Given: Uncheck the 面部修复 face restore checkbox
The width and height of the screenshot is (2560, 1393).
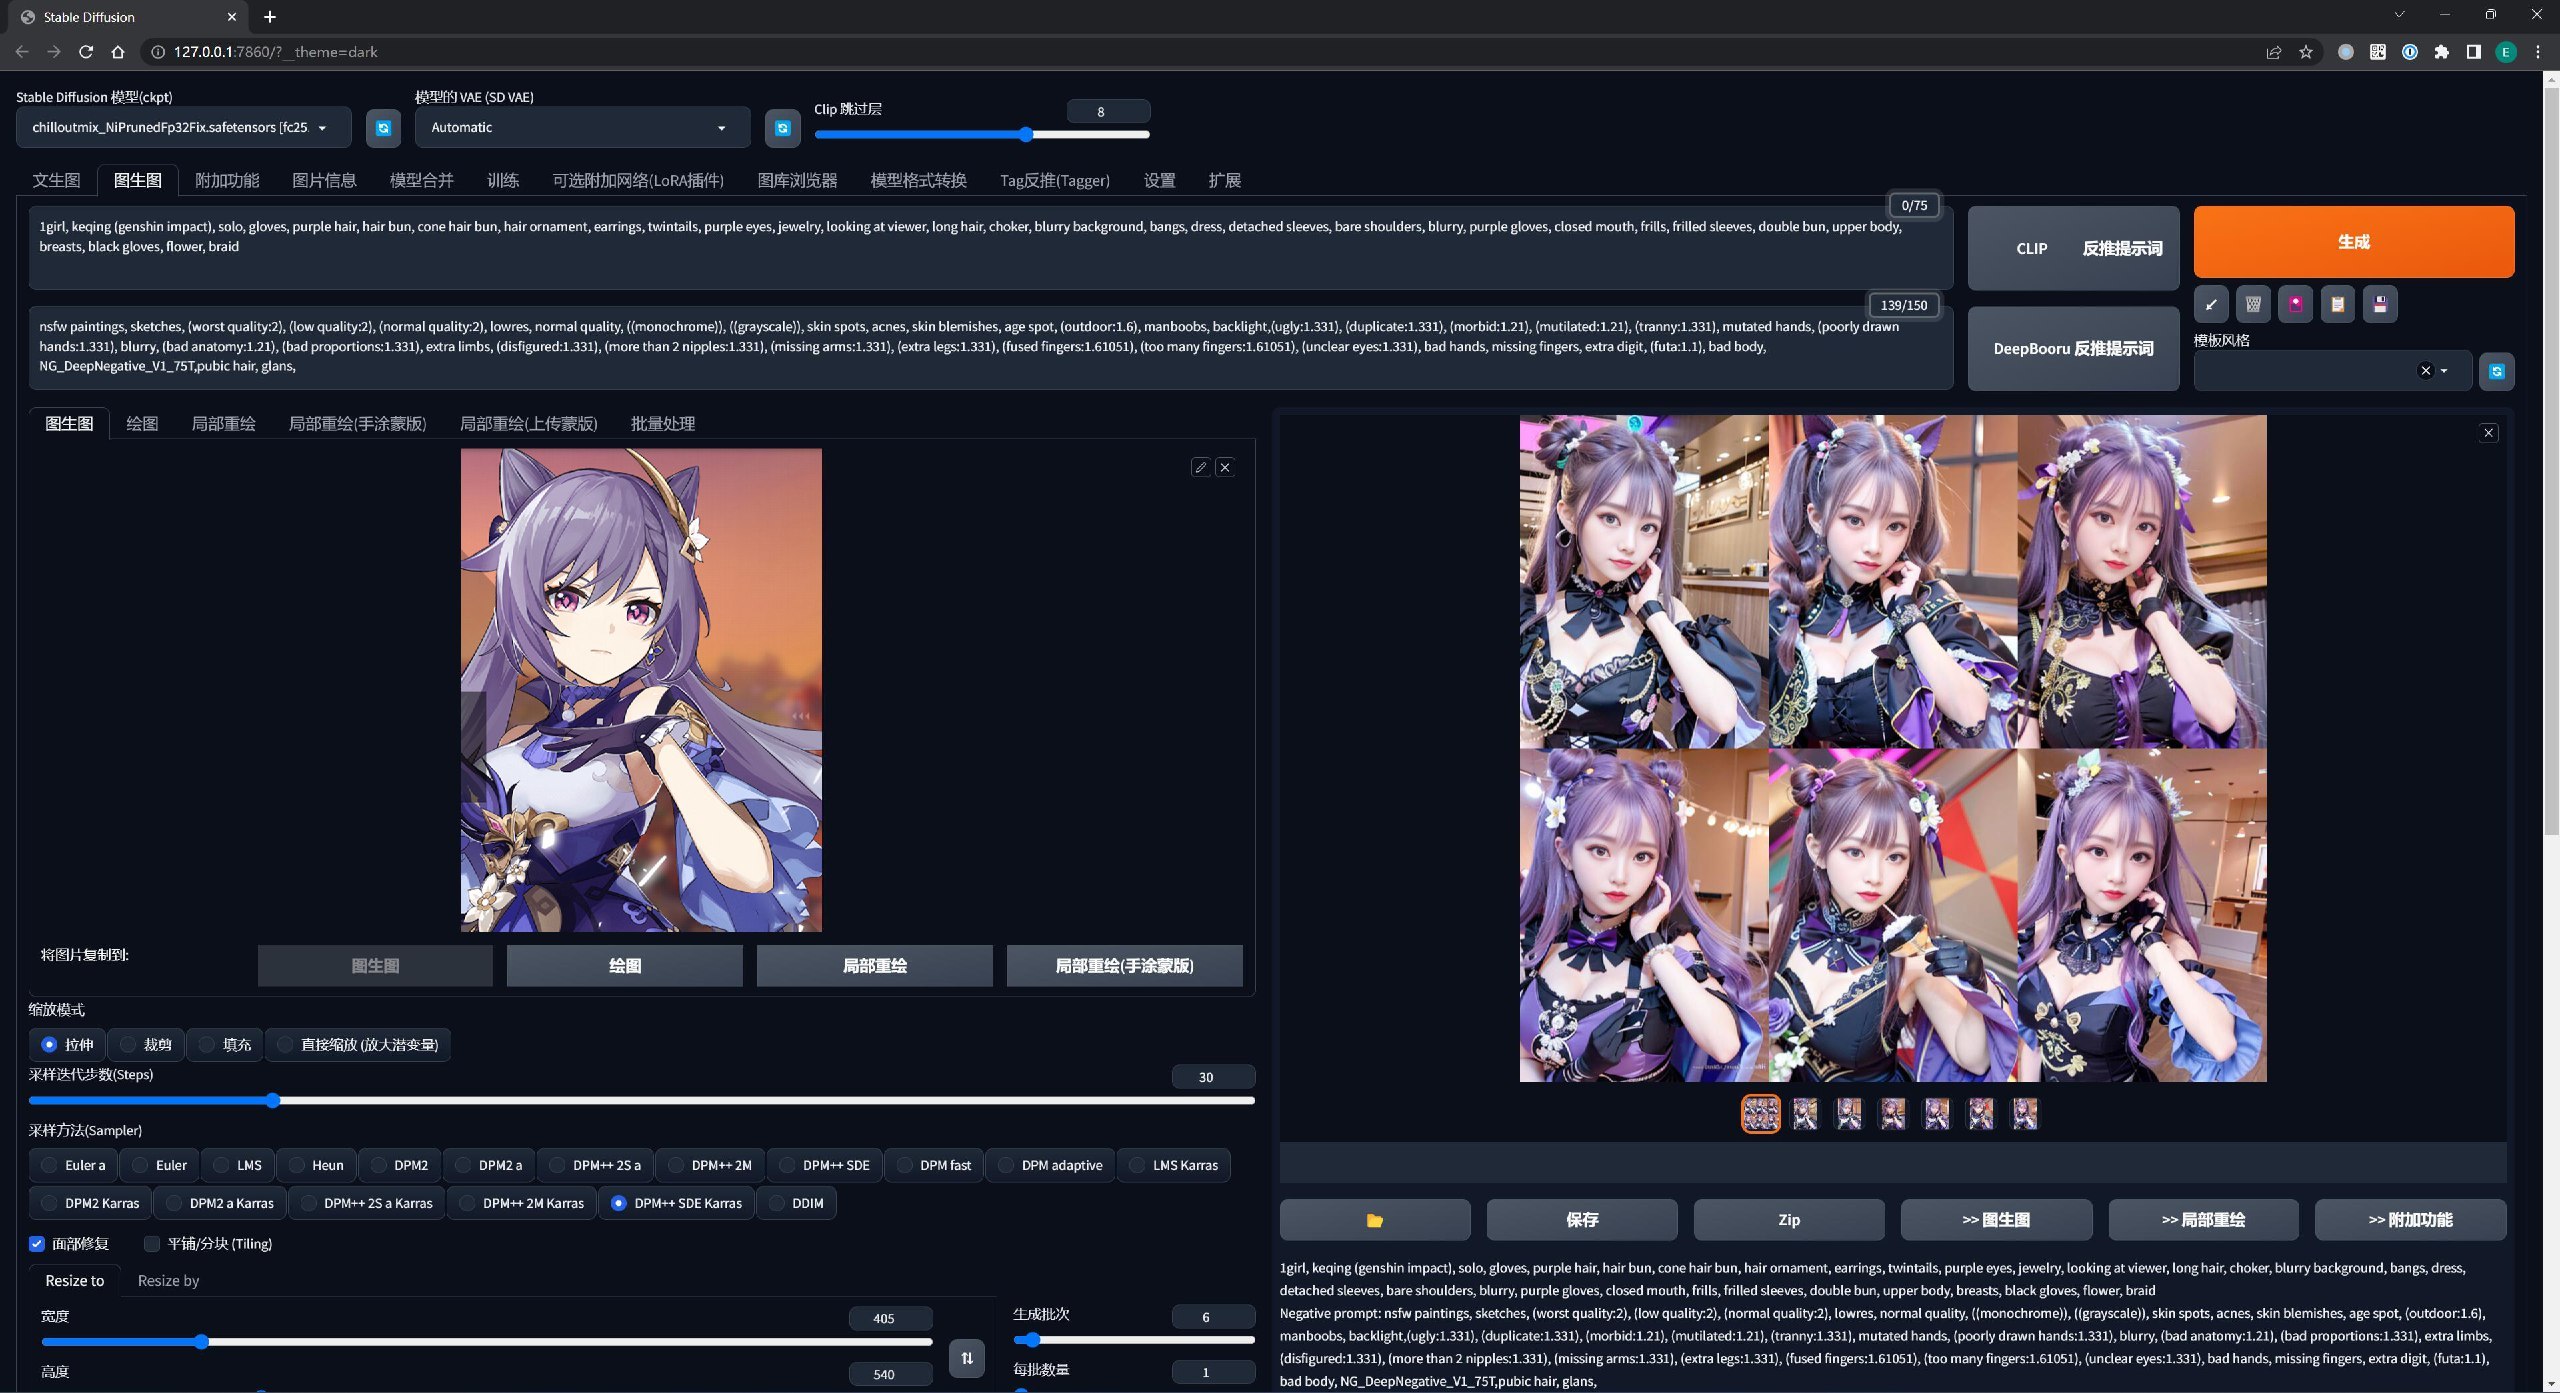Looking at the screenshot, I should pyautogui.click(x=37, y=1243).
